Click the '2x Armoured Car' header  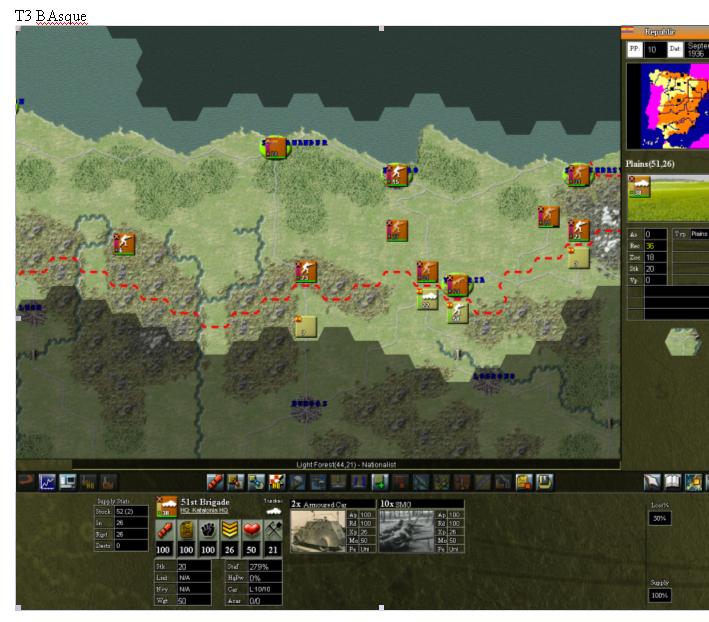tap(332, 504)
